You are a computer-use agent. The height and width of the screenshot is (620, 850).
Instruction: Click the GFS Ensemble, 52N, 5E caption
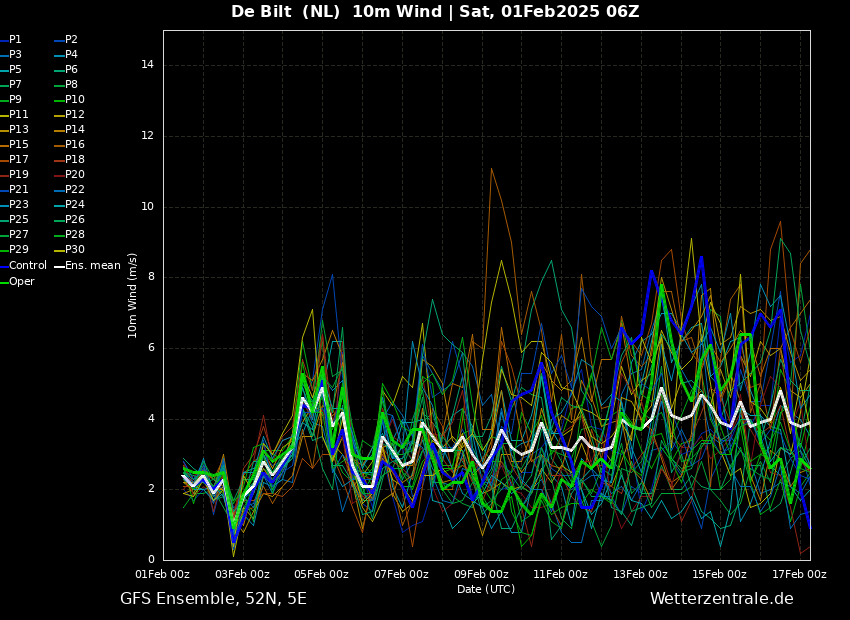click(x=213, y=599)
